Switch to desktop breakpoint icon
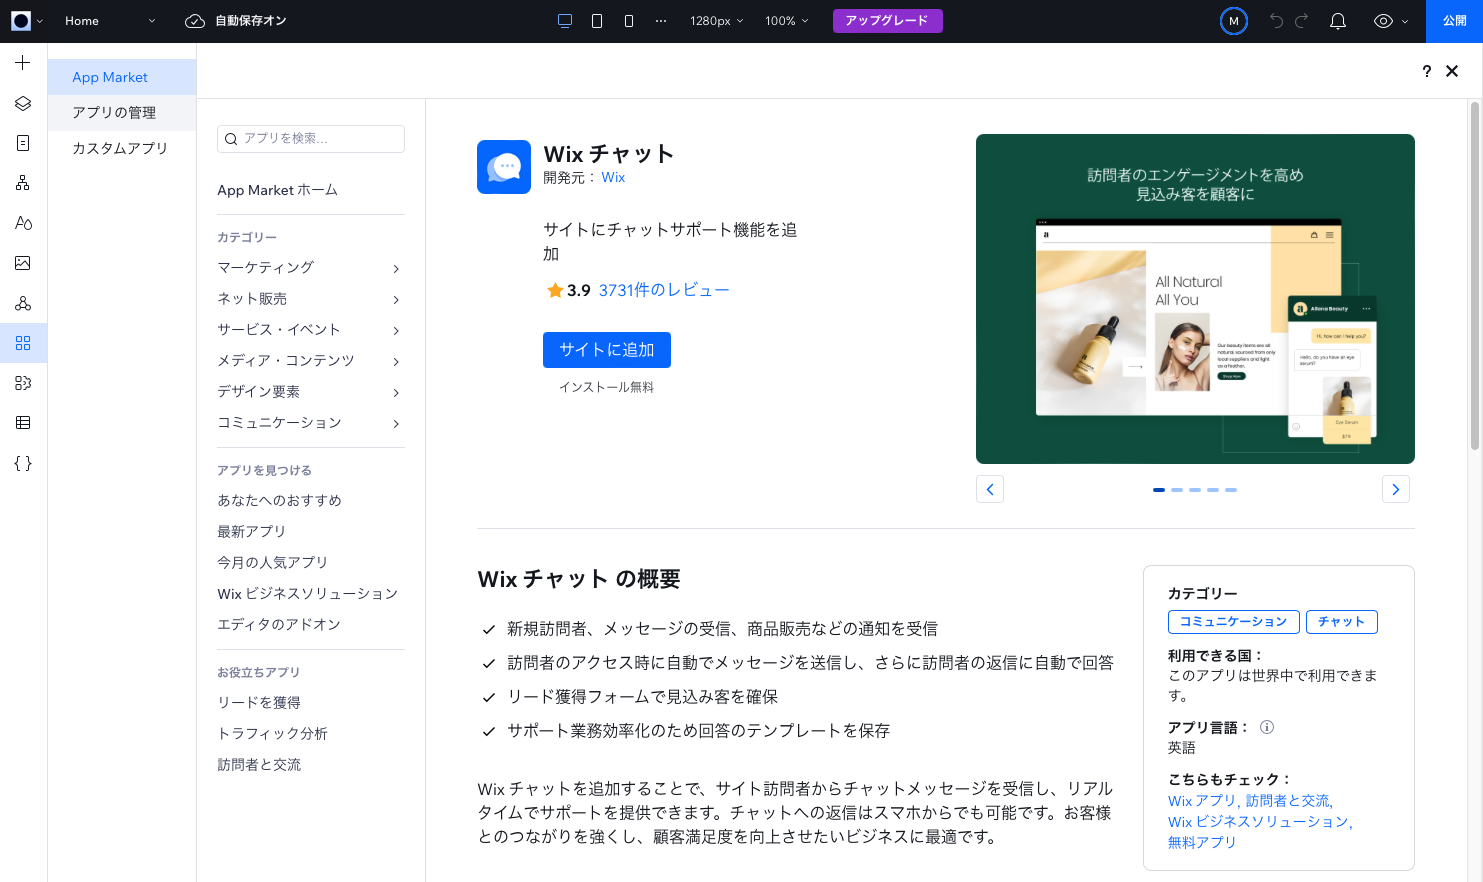 pos(565,21)
